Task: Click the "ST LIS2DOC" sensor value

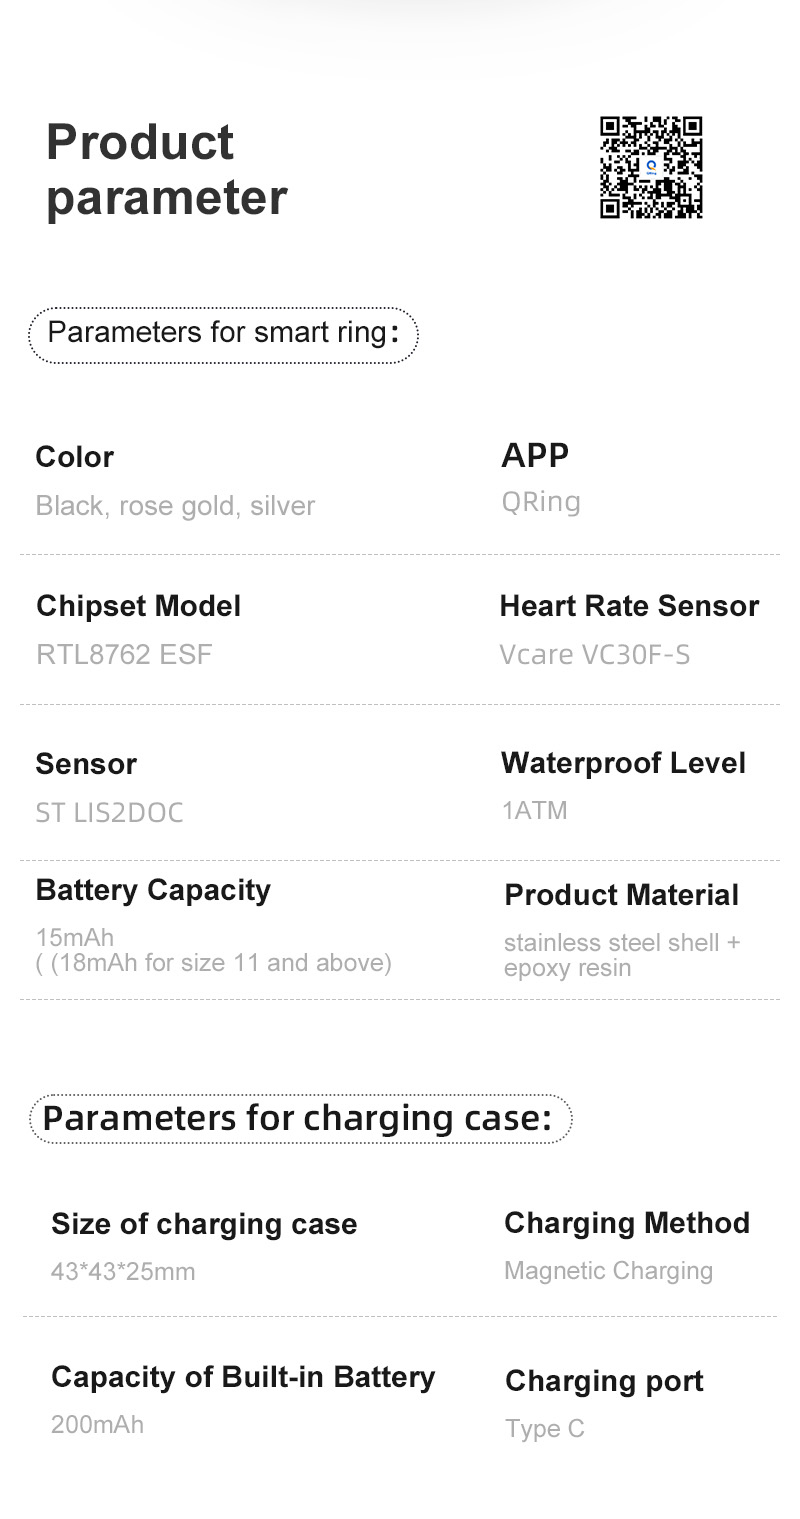Action: [110, 812]
